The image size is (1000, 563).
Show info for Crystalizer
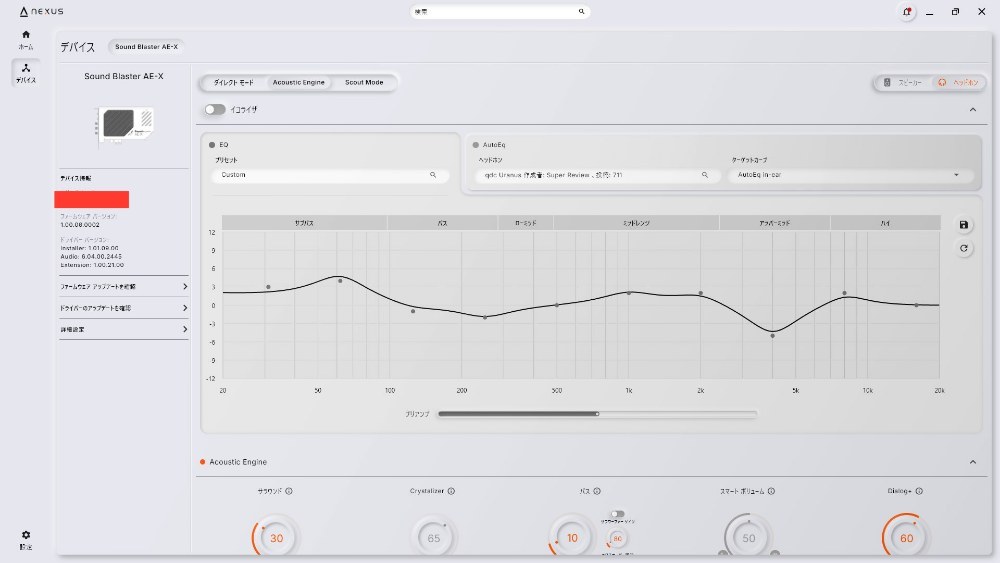click(x=451, y=491)
